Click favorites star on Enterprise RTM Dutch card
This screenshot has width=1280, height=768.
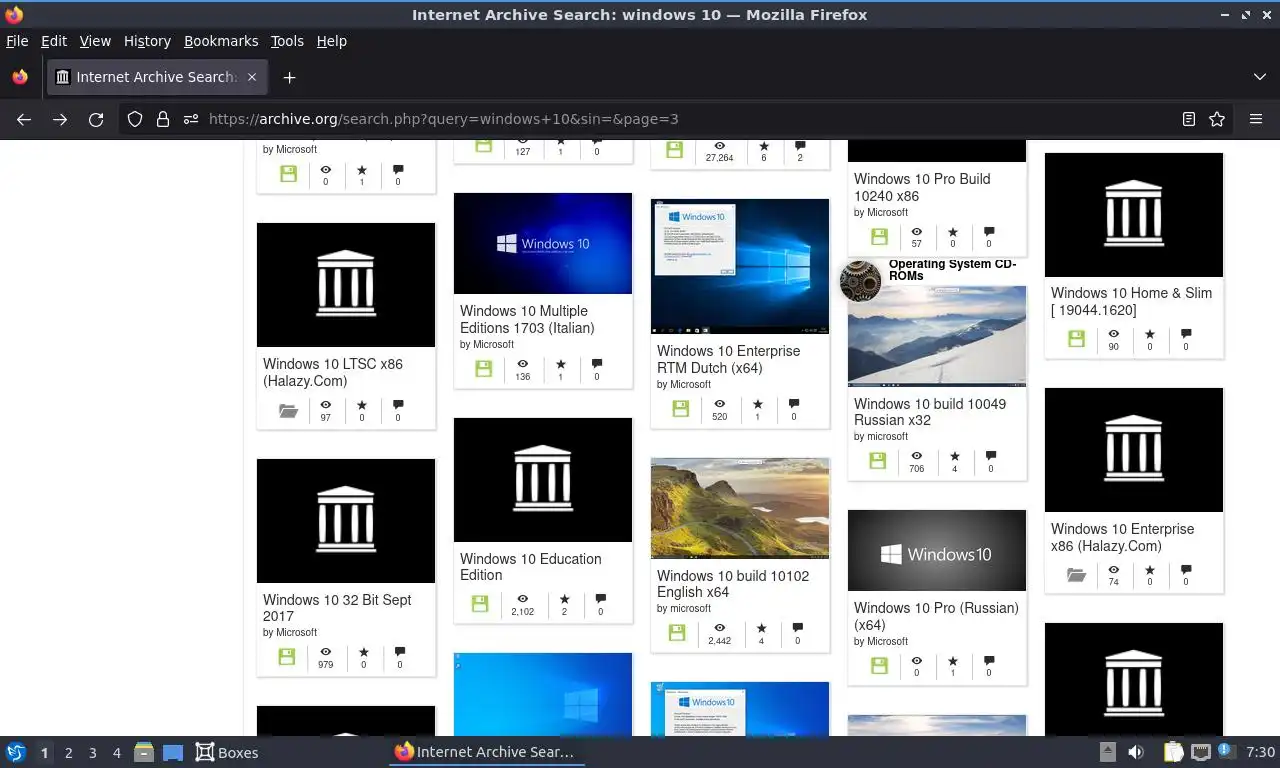pyautogui.click(x=757, y=404)
